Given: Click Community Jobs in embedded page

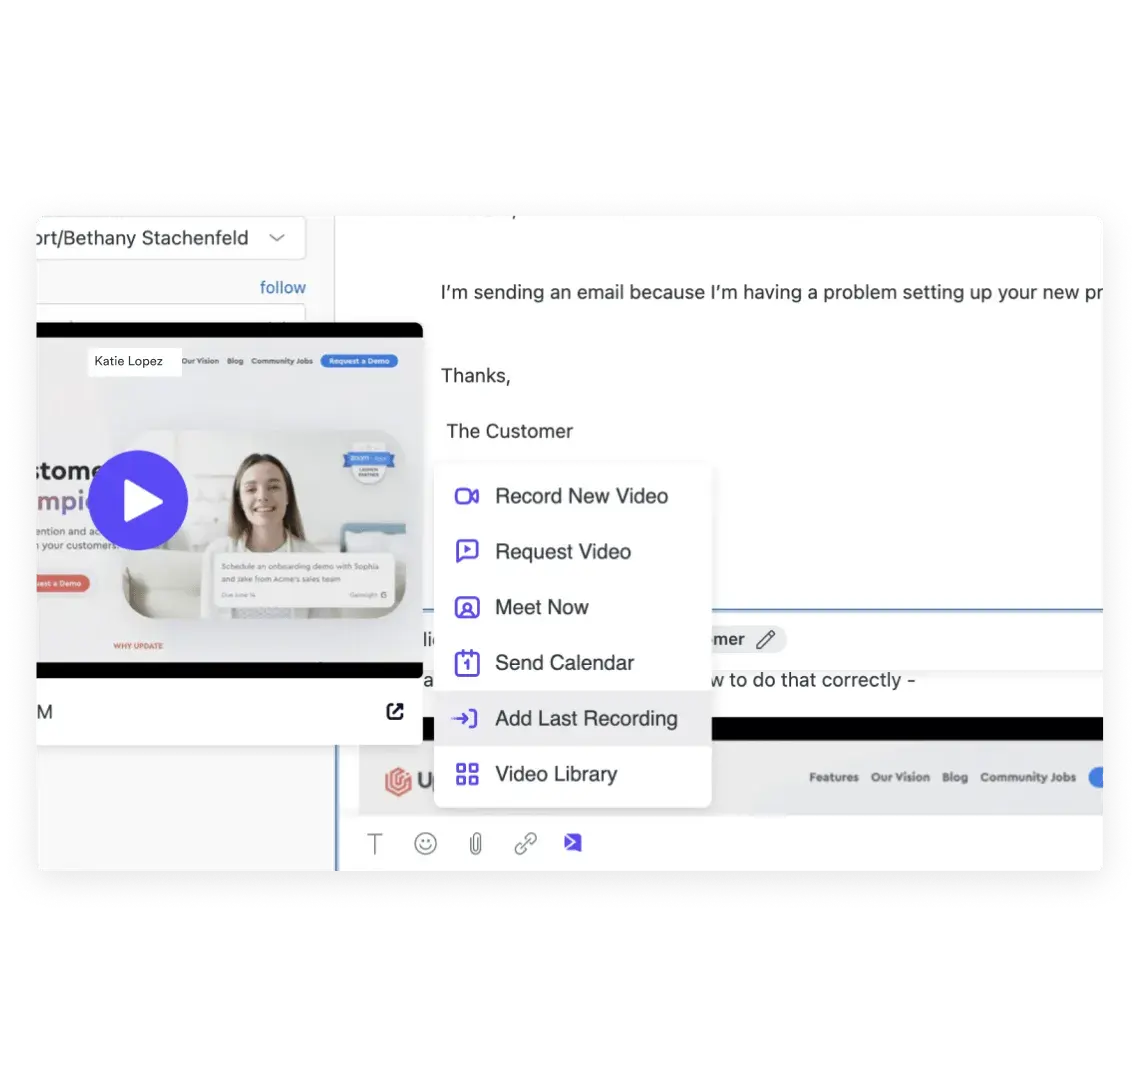Looking at the screenshot, I should (1027, 777).
